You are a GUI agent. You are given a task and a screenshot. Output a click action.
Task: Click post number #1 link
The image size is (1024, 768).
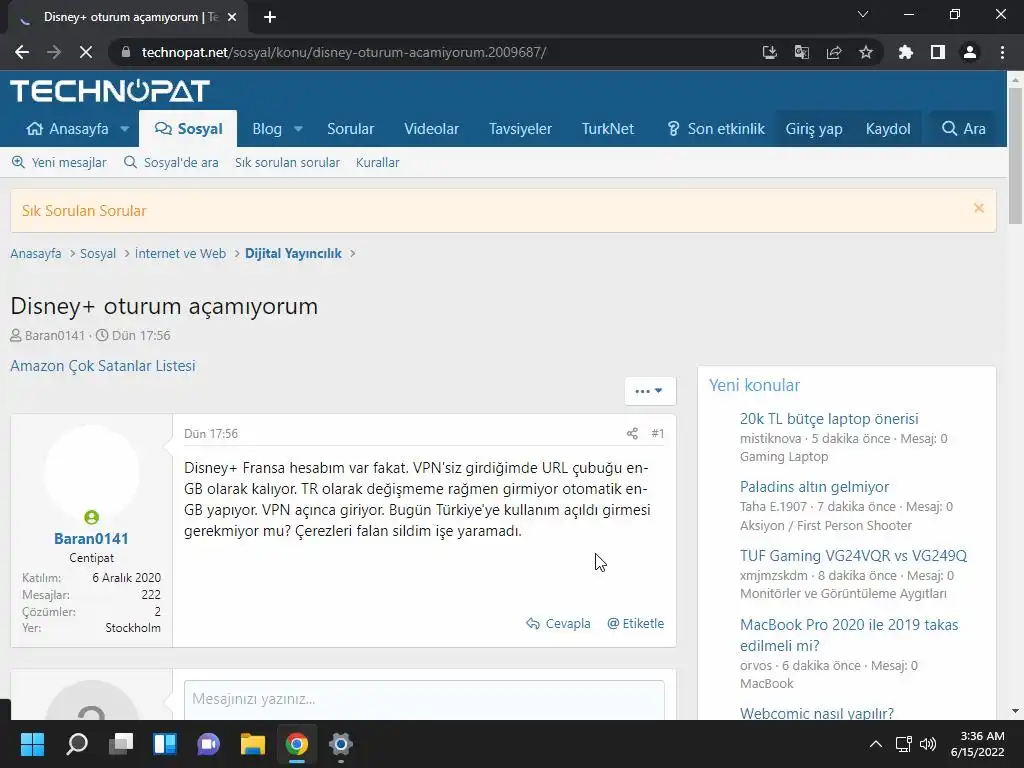[x=658, y=434]
